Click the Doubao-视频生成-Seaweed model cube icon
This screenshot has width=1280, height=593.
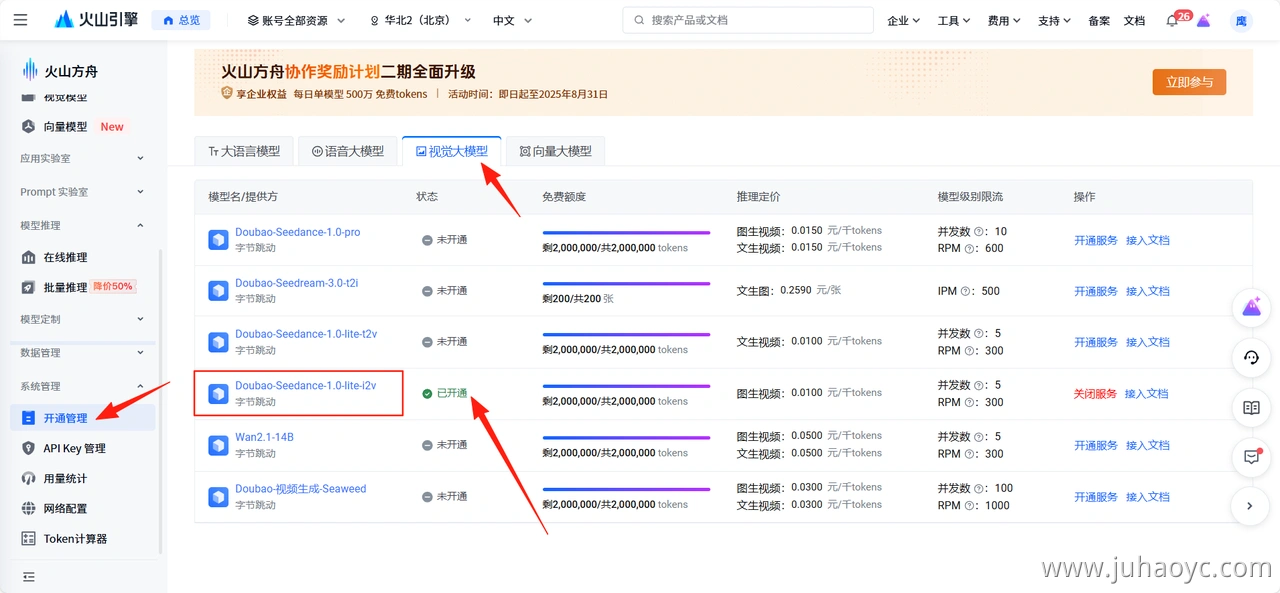coord(218,497)
